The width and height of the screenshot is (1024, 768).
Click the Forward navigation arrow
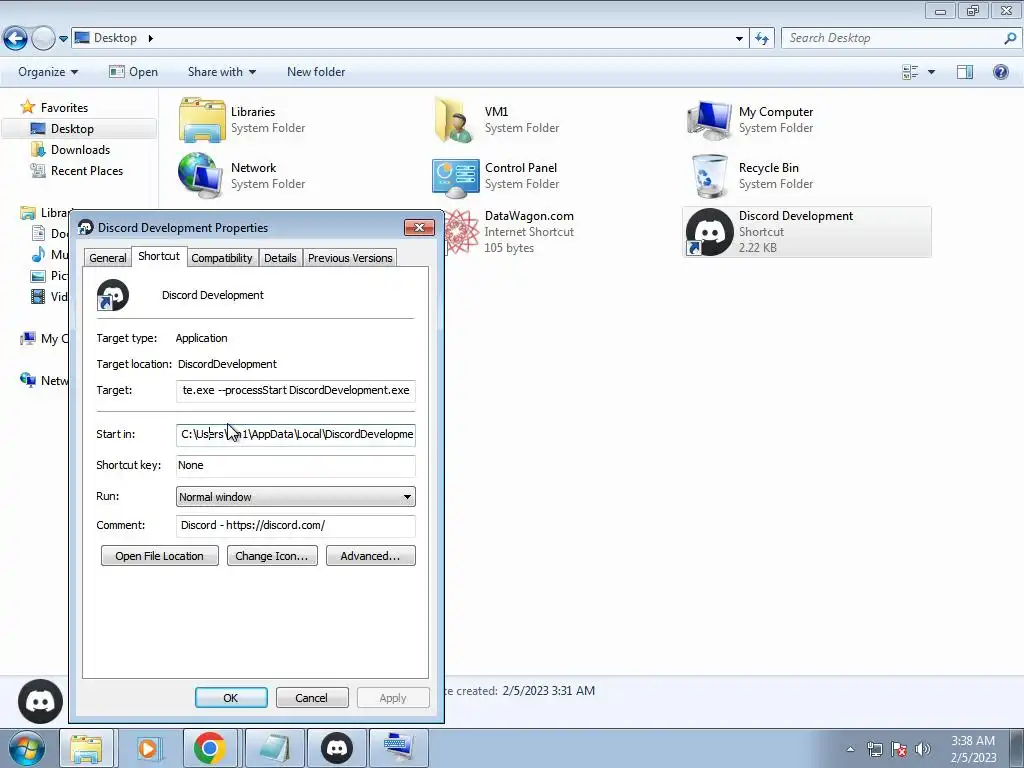pyautogui.click(x=43, y=39)
